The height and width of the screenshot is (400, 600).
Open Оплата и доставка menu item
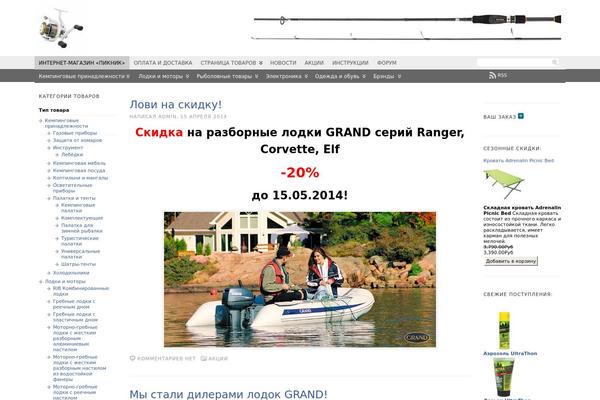pos(163,62)
